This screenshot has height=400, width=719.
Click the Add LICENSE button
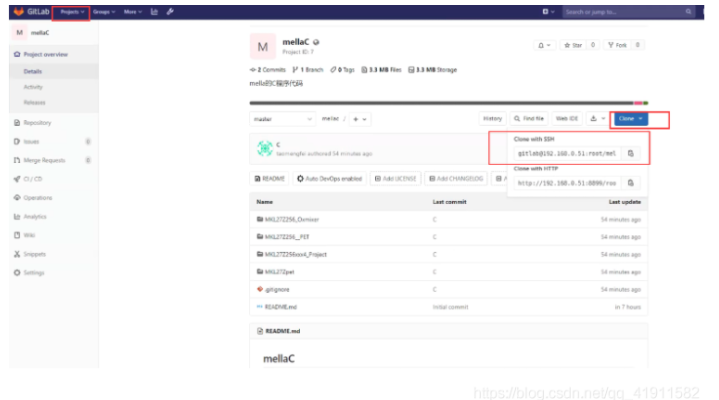(395, 179)
